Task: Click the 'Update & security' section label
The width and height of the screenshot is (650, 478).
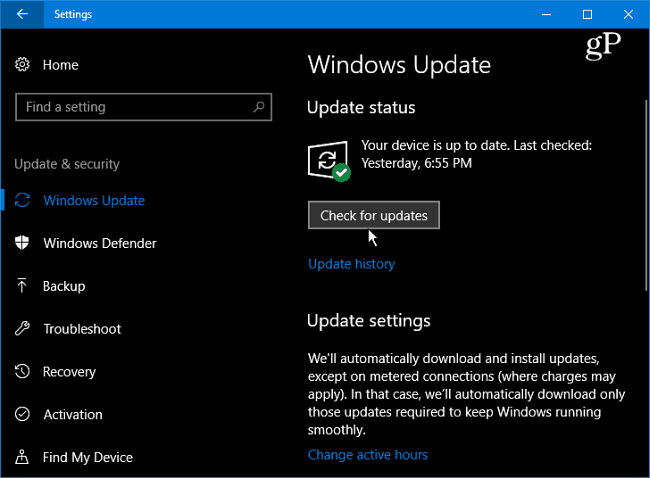Action: coord(67,164)
